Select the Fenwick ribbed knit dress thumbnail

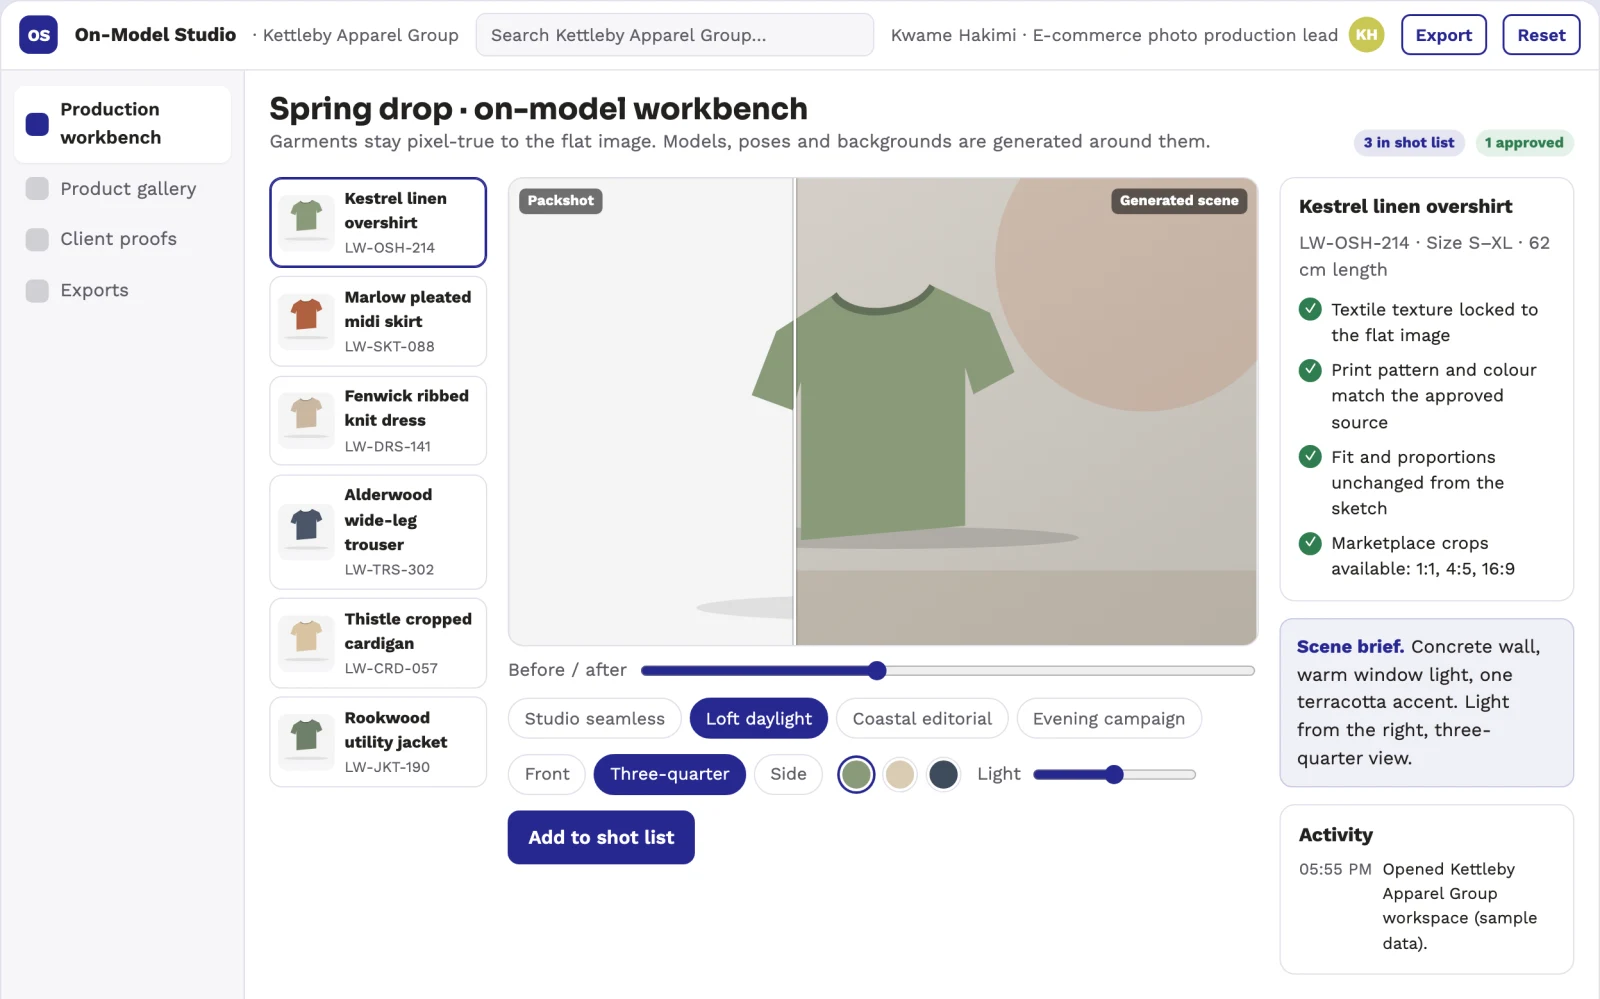(306, 420)
